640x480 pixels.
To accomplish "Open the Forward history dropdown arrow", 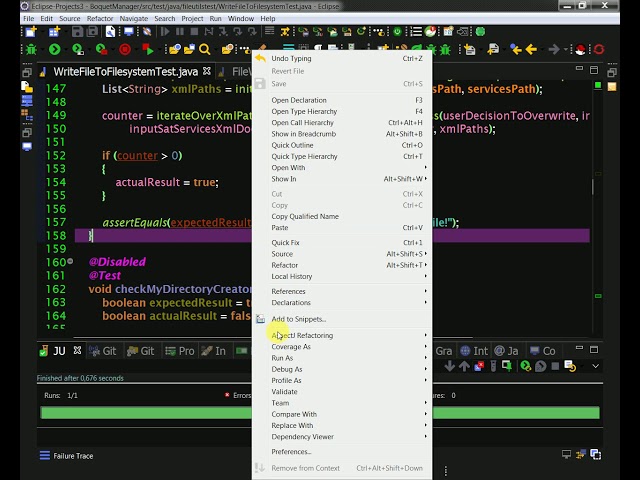I will (x=566, y=49).
